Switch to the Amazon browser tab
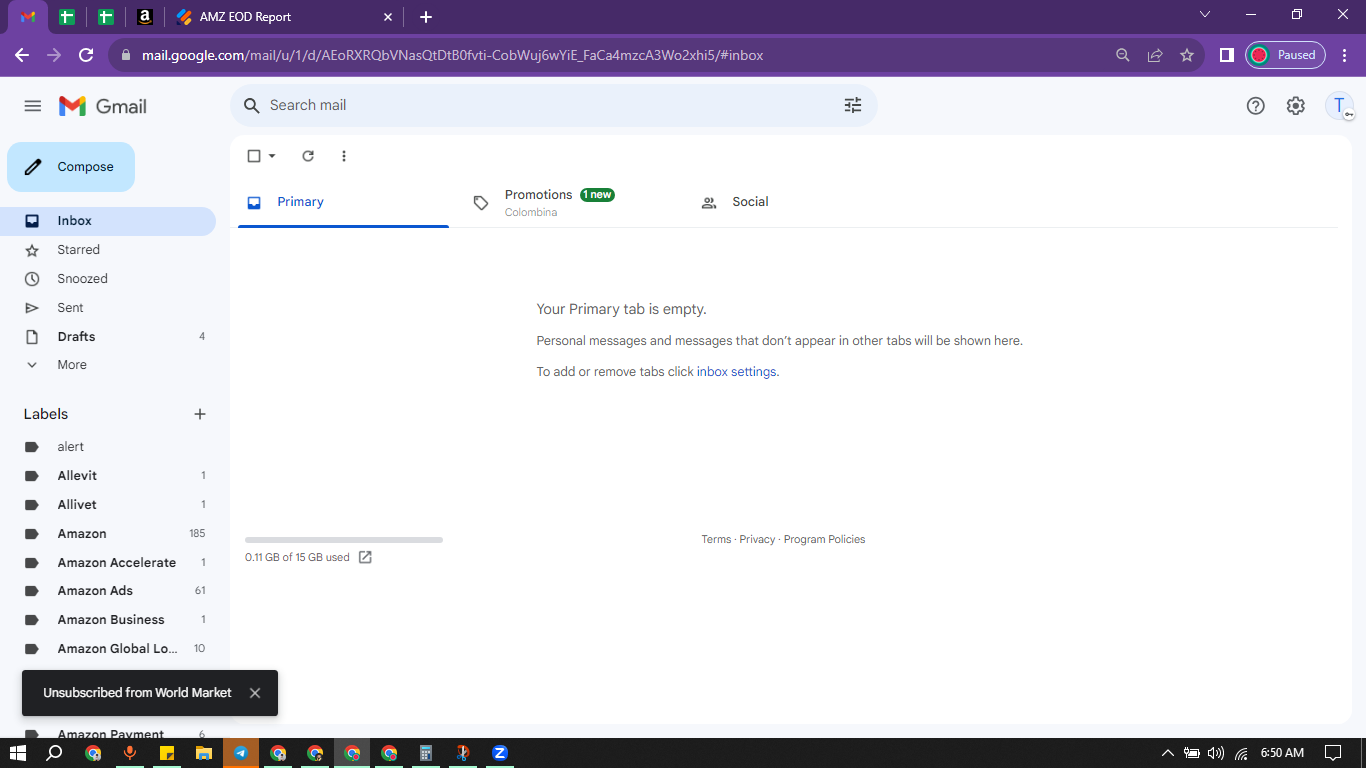 [145, 17]
